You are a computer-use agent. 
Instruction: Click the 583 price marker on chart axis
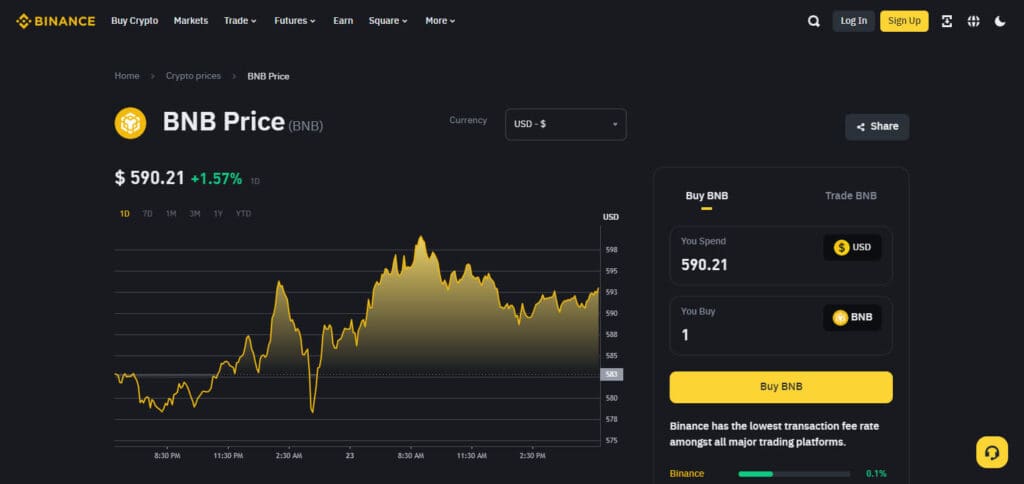click(611, 374)
